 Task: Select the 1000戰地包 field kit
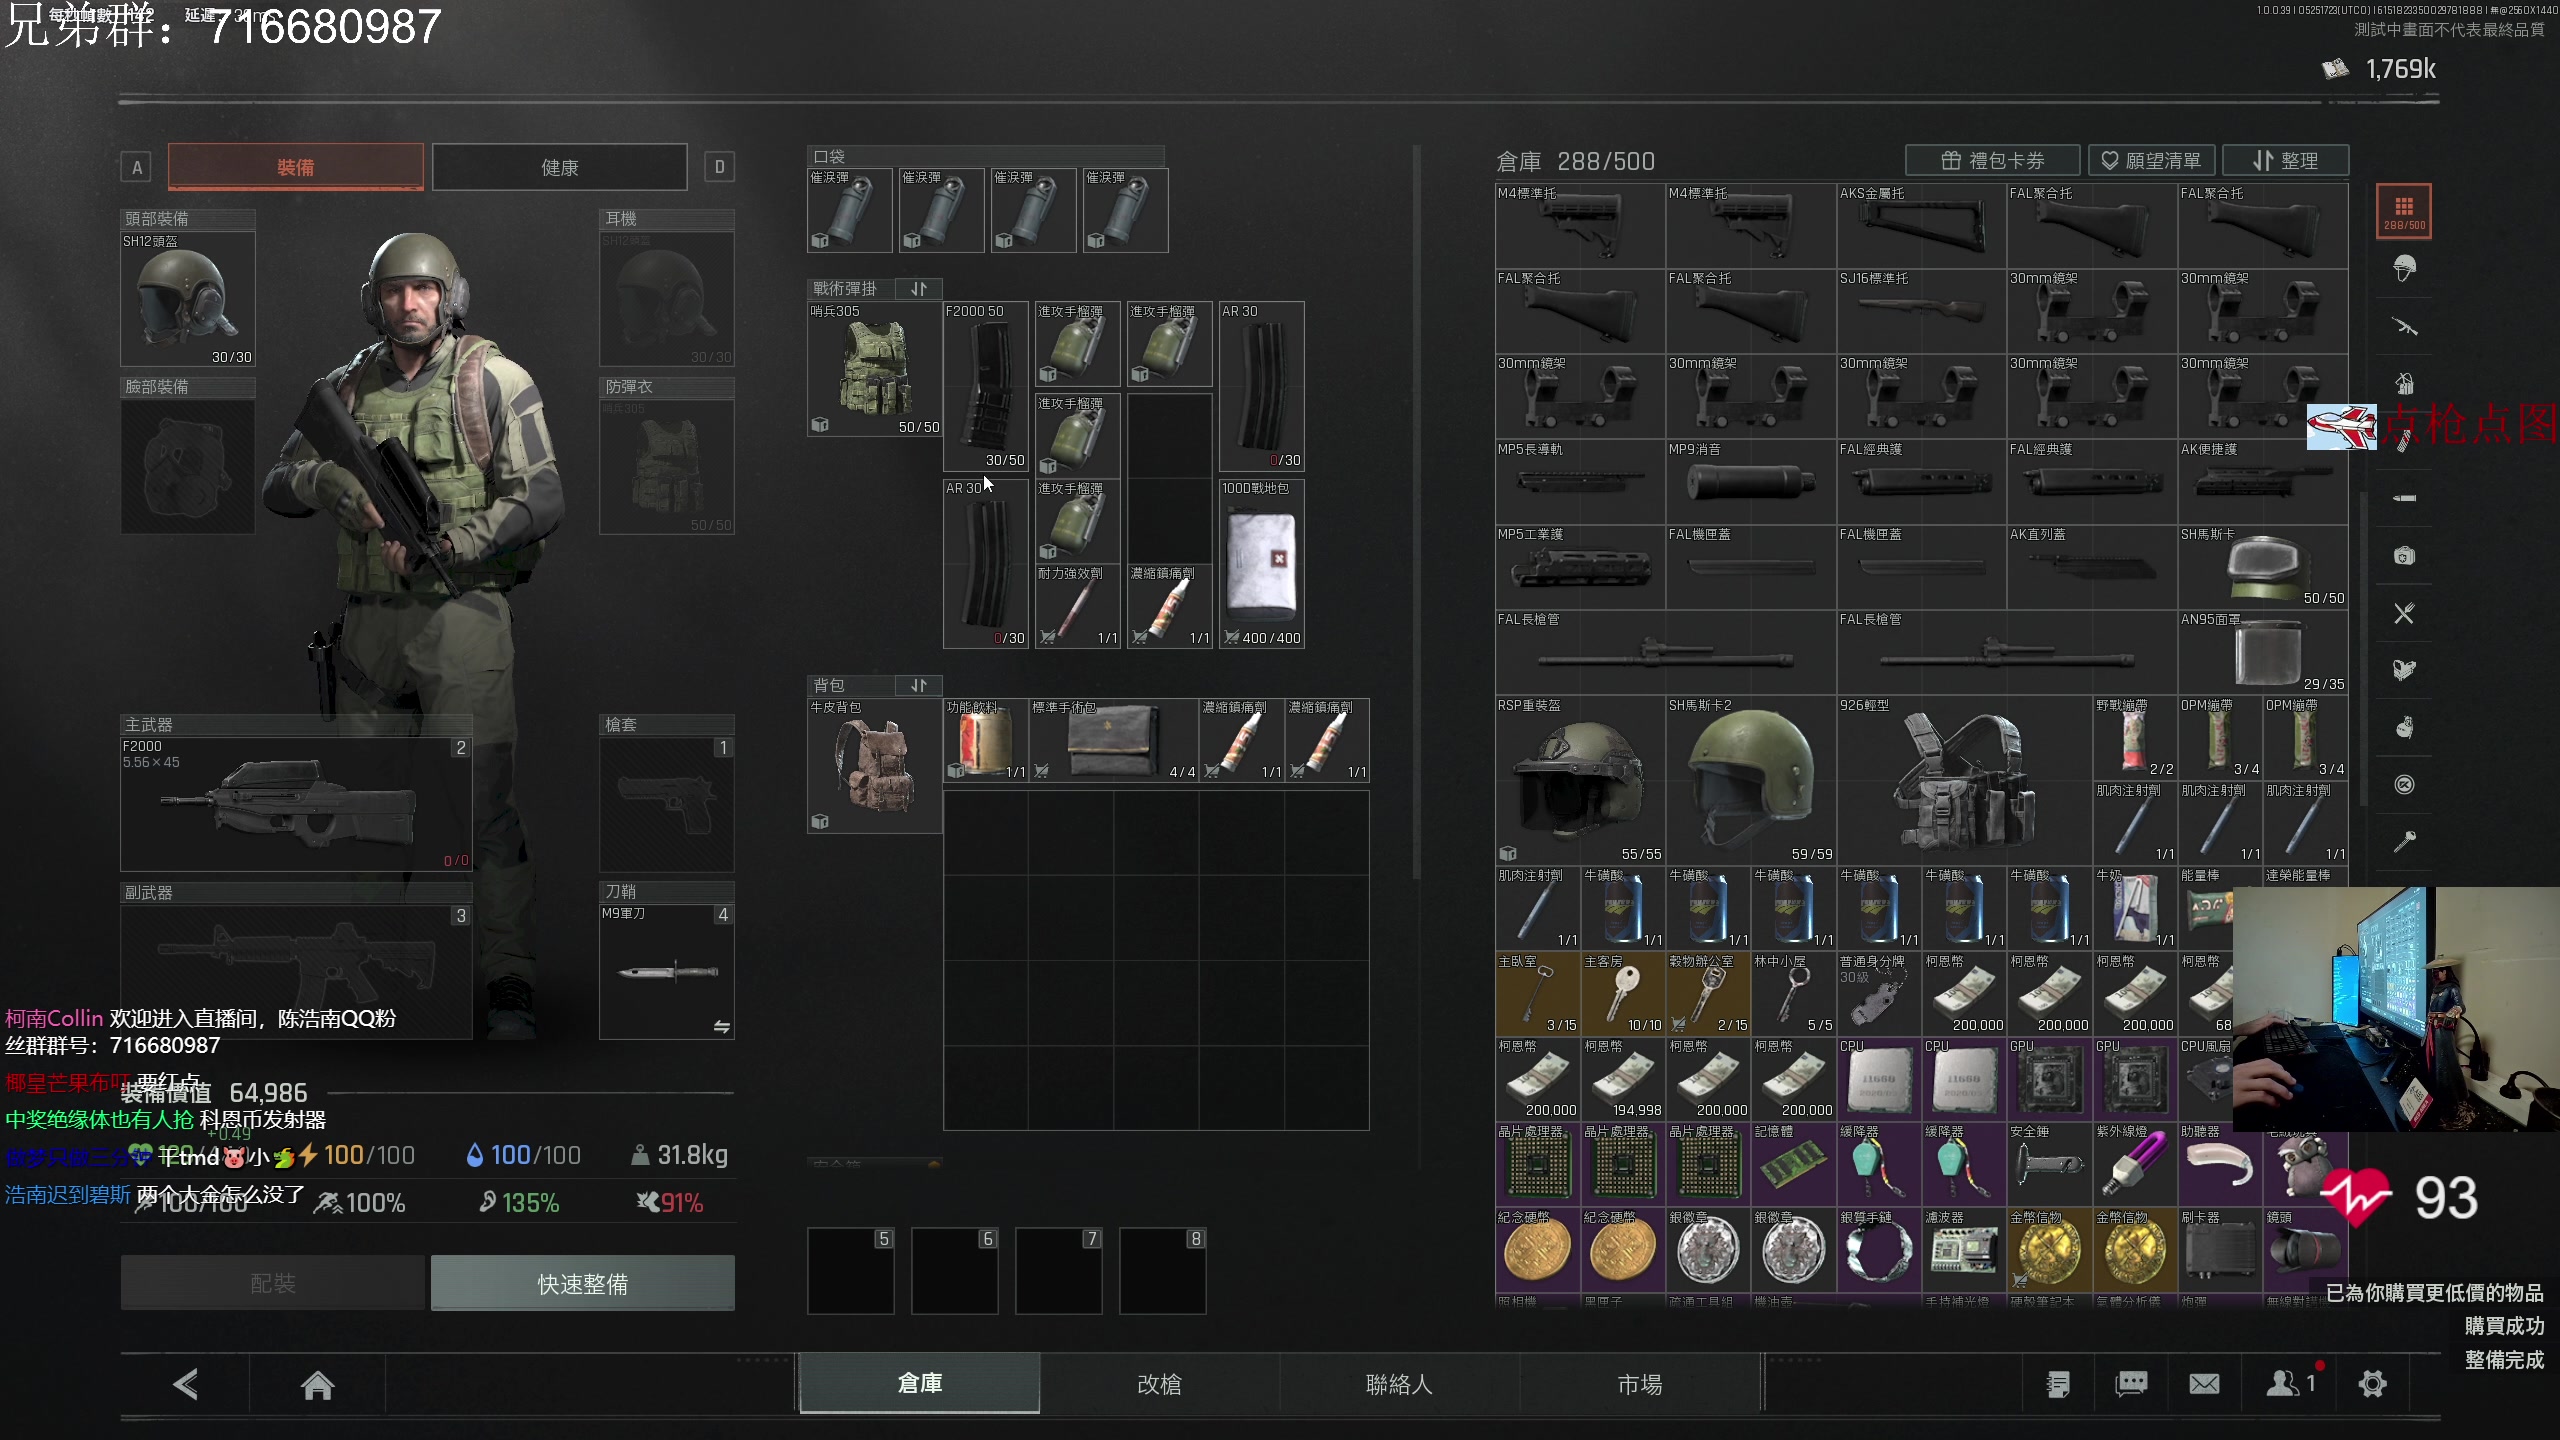[1262, 564]
